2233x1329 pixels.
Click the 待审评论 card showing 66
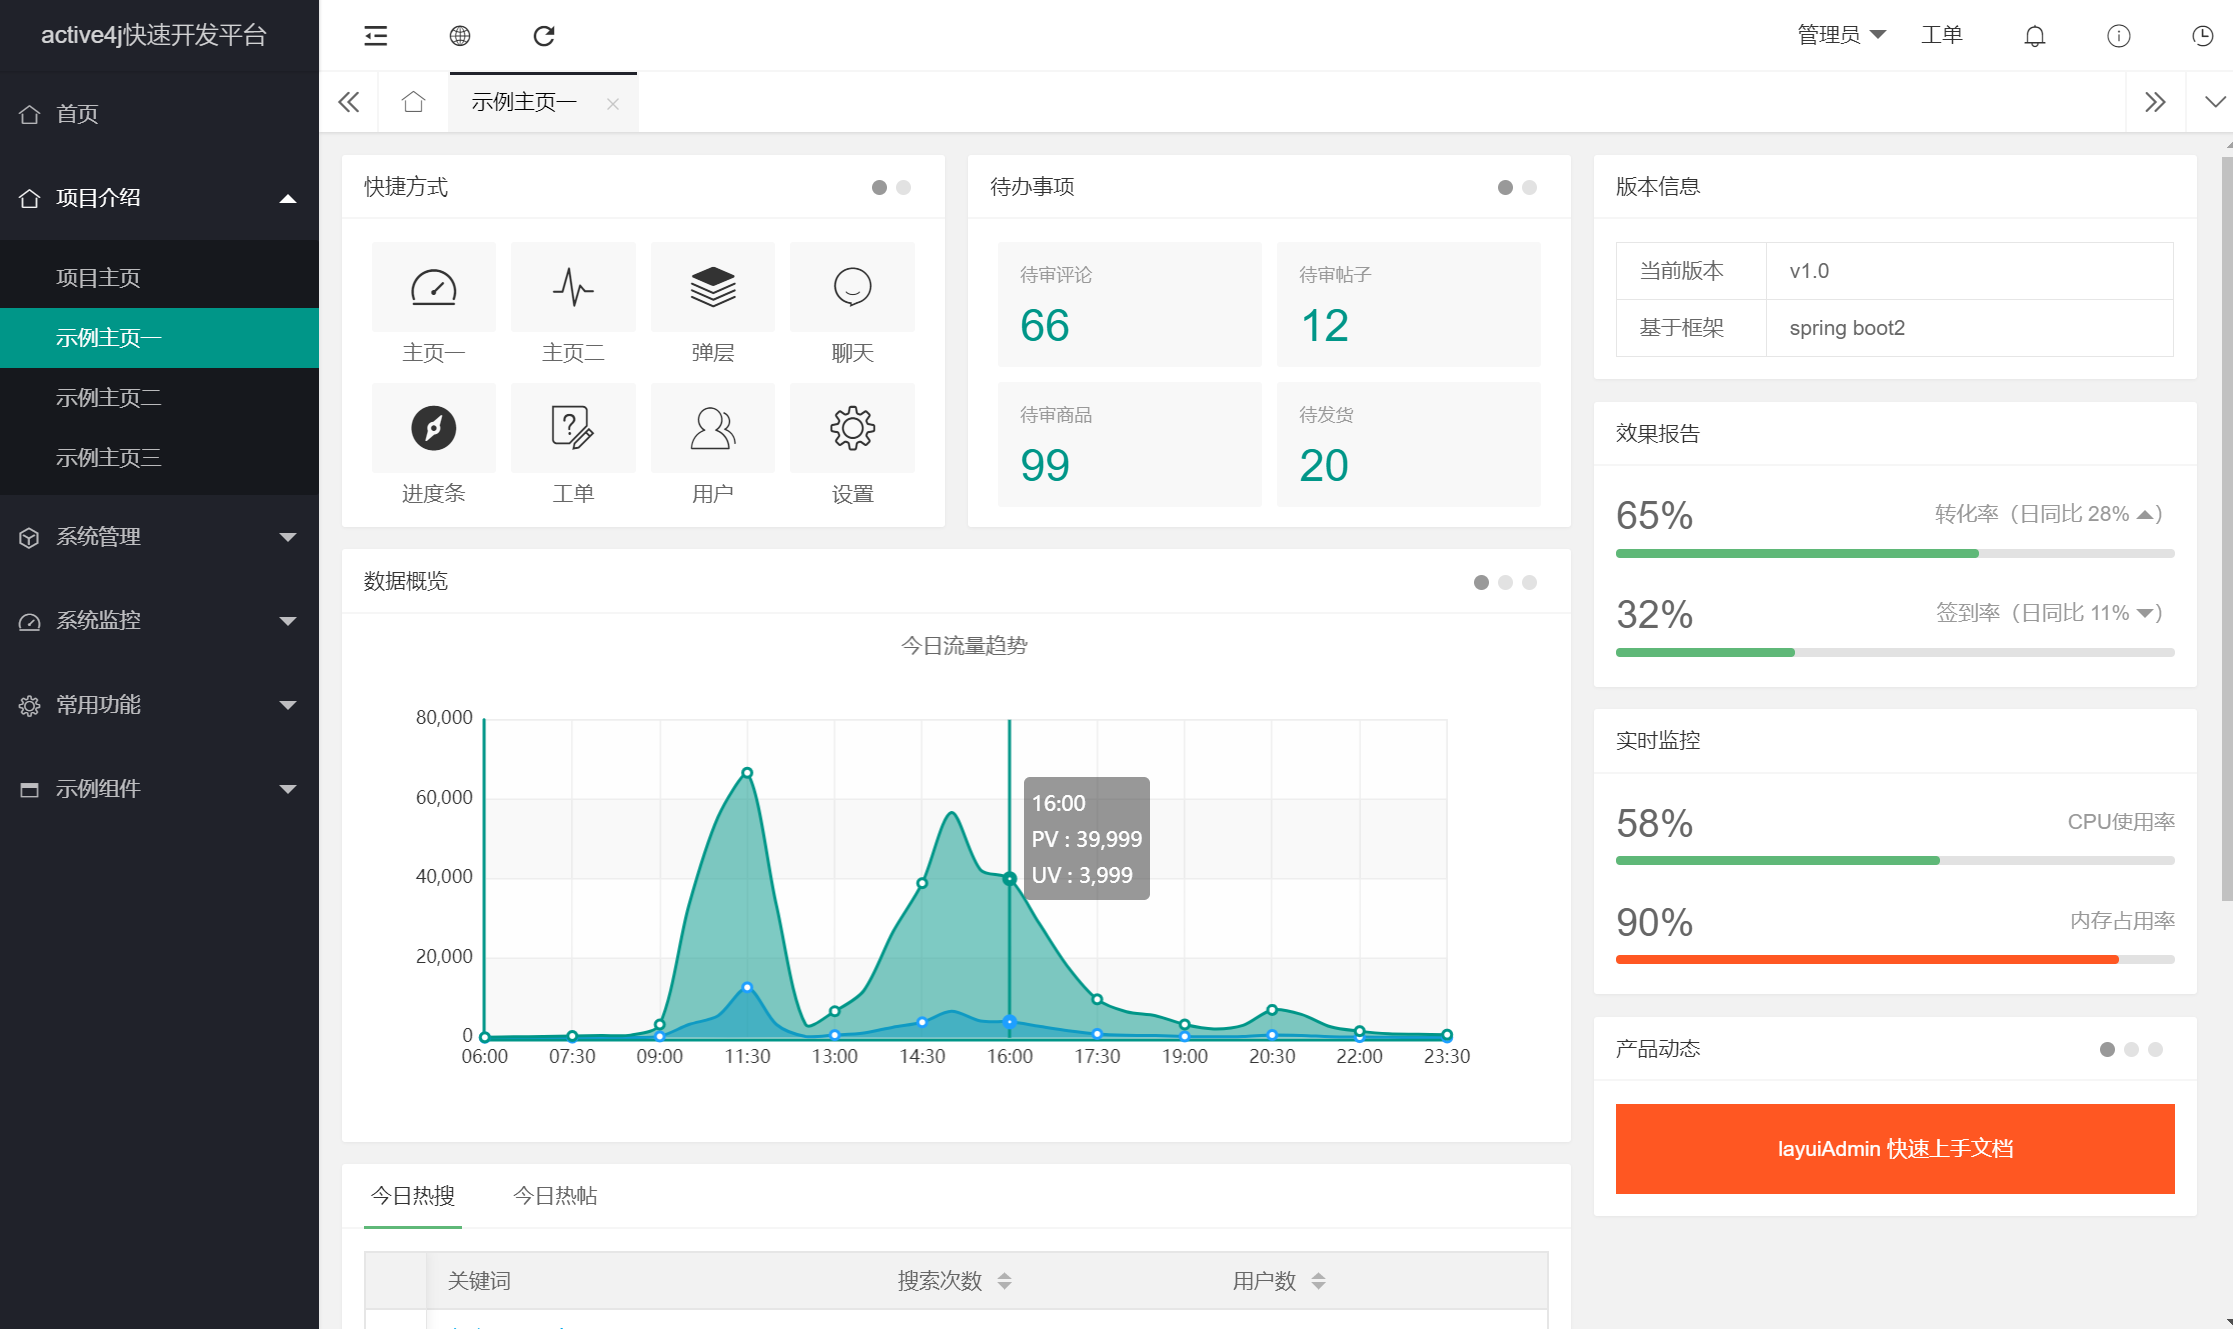pyautogui.click(x=1130, y=304)
